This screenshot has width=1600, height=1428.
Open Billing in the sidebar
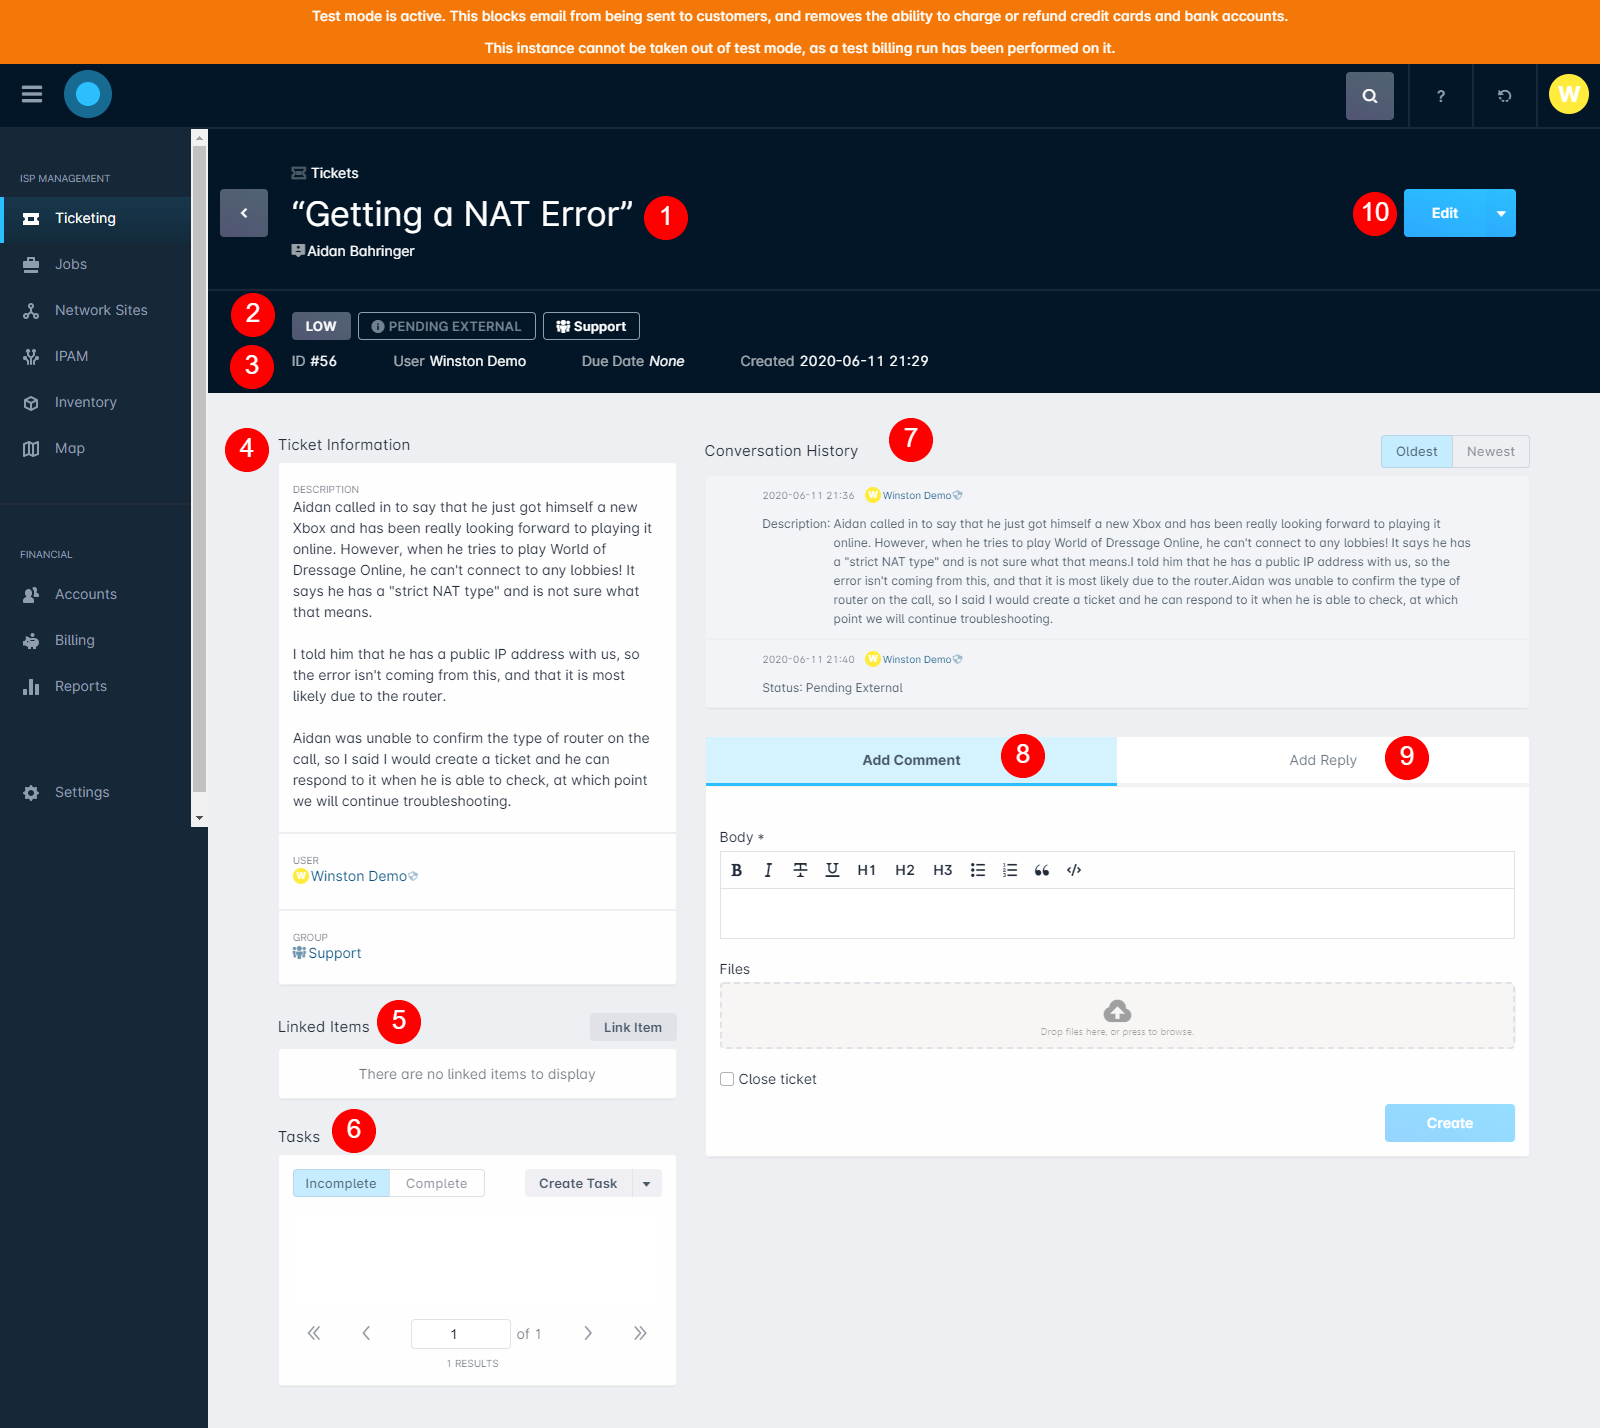(96, 640)
